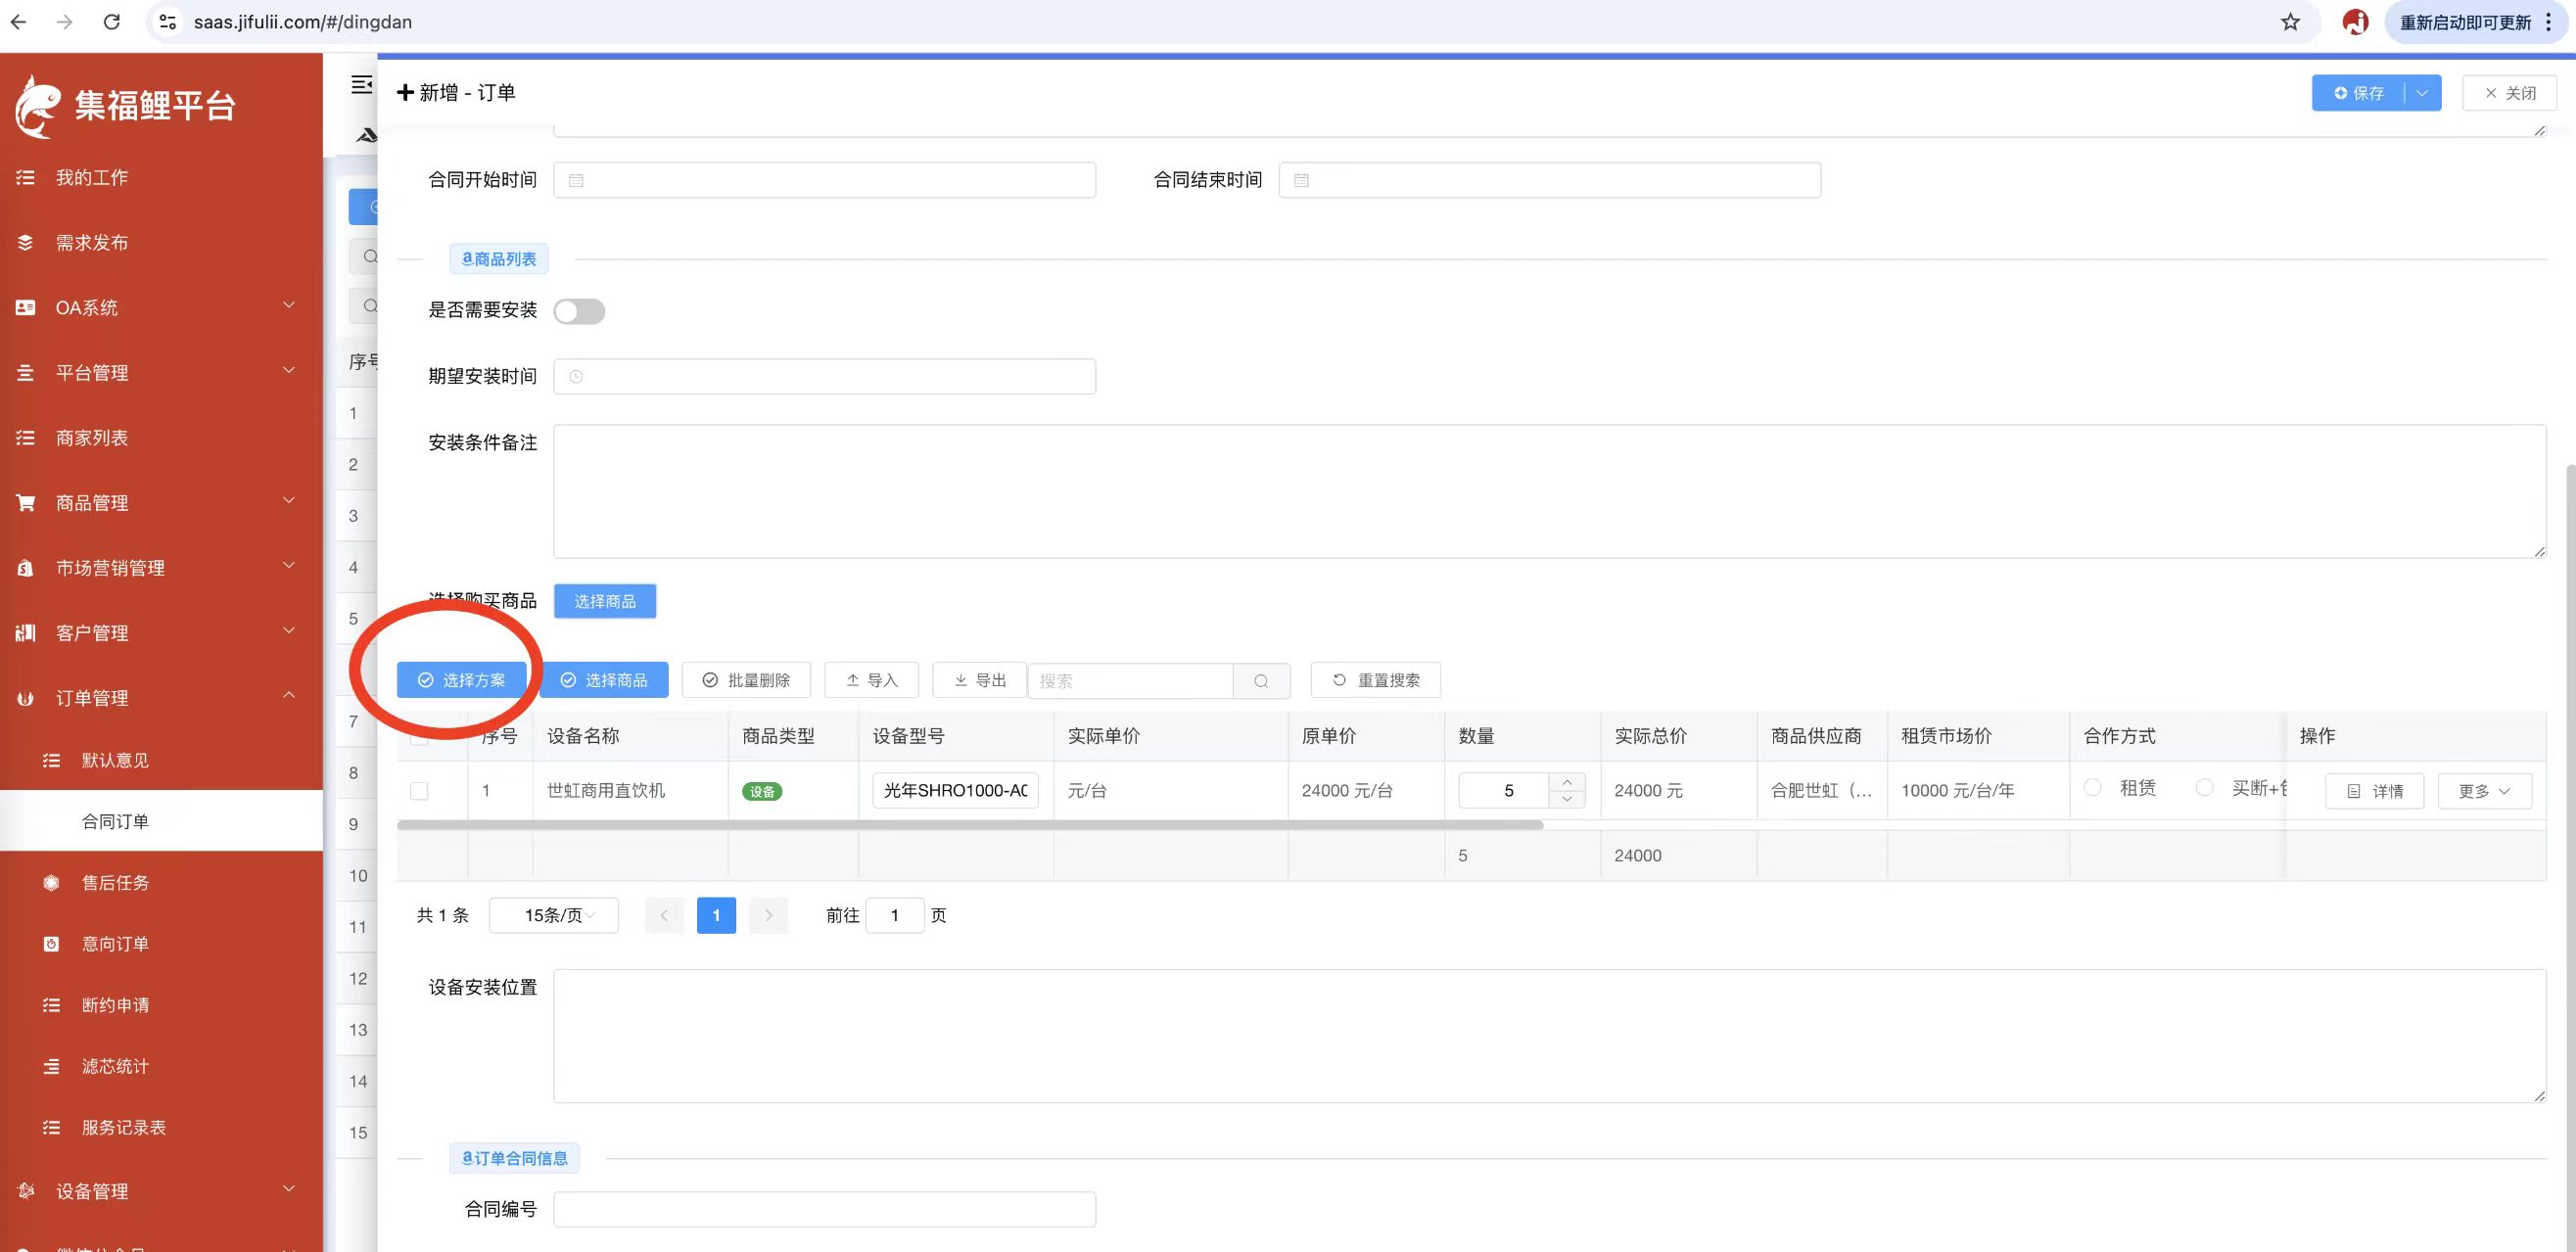Click the 意向订单 clock icon
This screenshot has height=1252, width=2576.
(51, 943)
